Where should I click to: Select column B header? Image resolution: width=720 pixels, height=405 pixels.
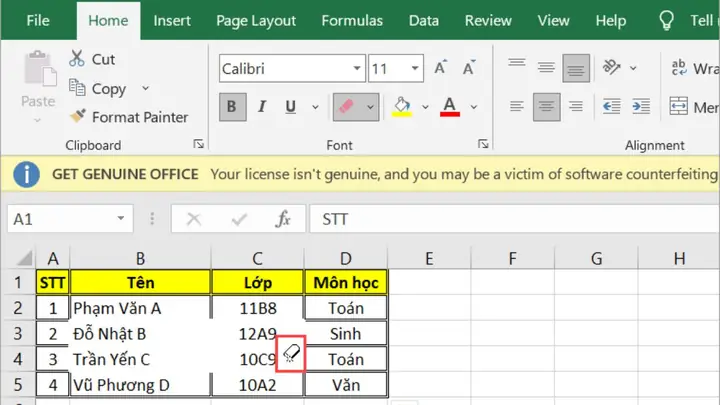point(141,259)
